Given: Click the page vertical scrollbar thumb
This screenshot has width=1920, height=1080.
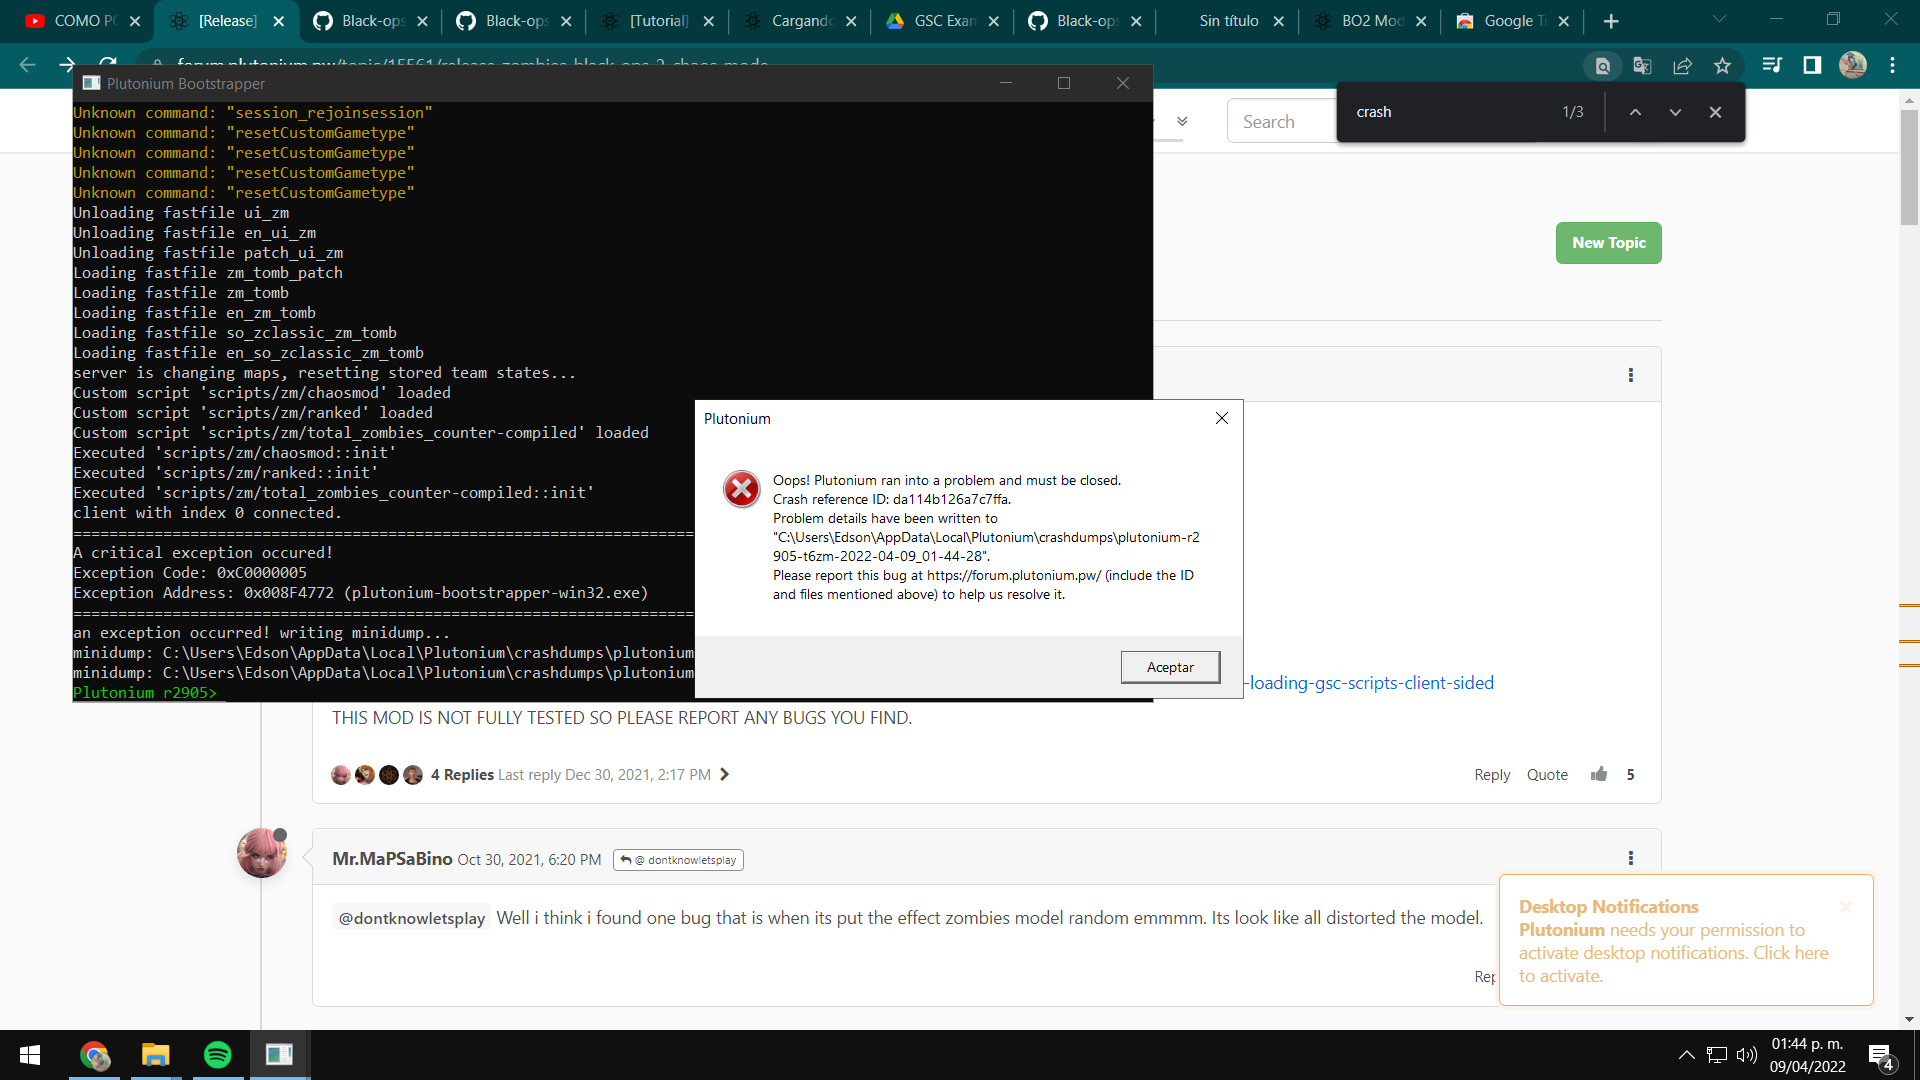Looking at the screenshot, I should pos(1909,167).
